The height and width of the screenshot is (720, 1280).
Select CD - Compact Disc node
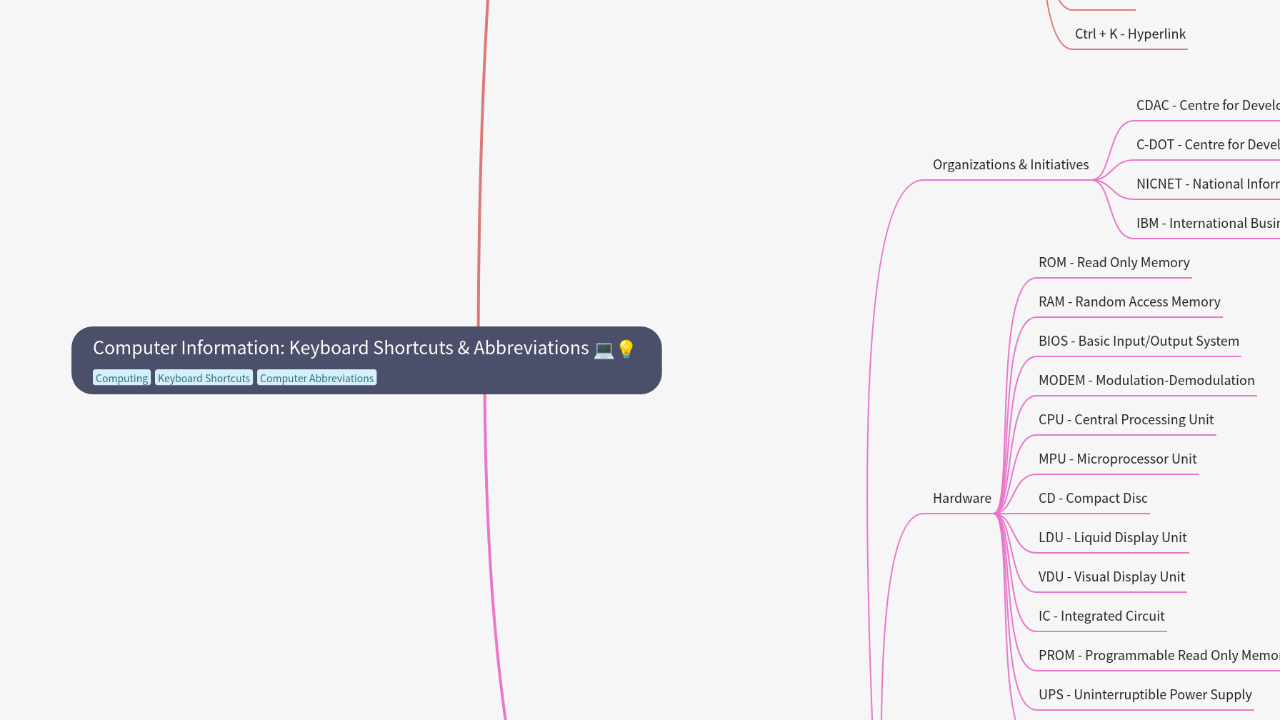[x=1093, y=498]
